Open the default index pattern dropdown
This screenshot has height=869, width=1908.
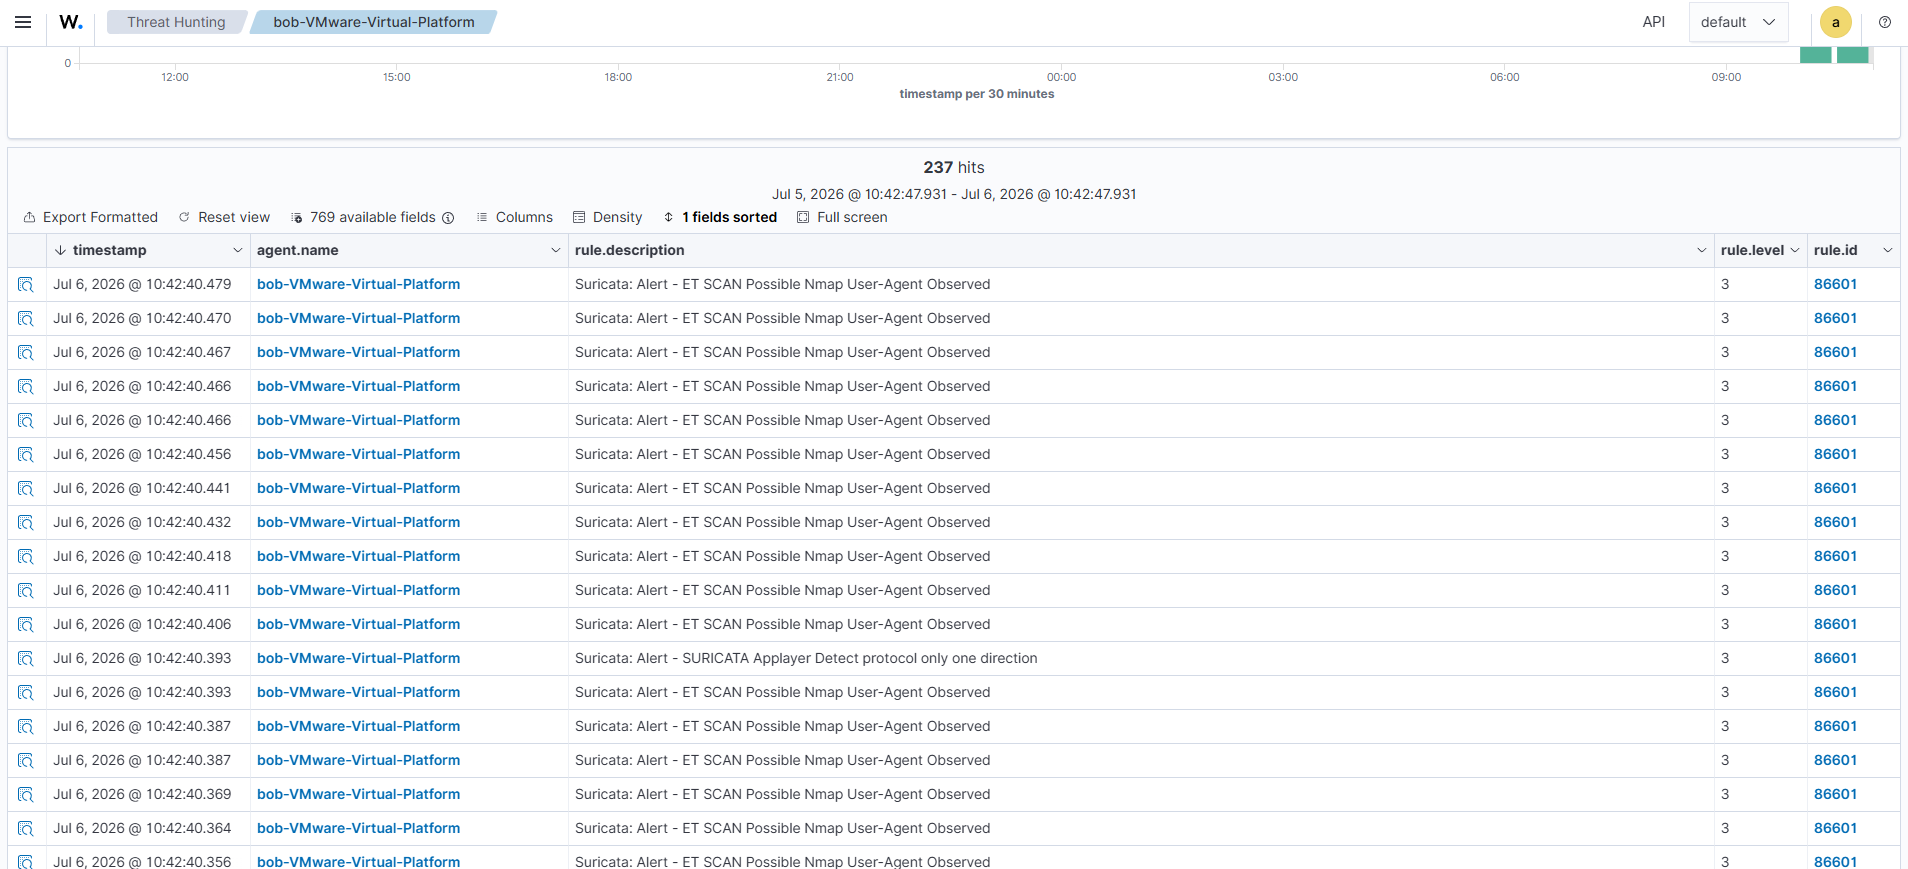click(x=1738, y=22)
